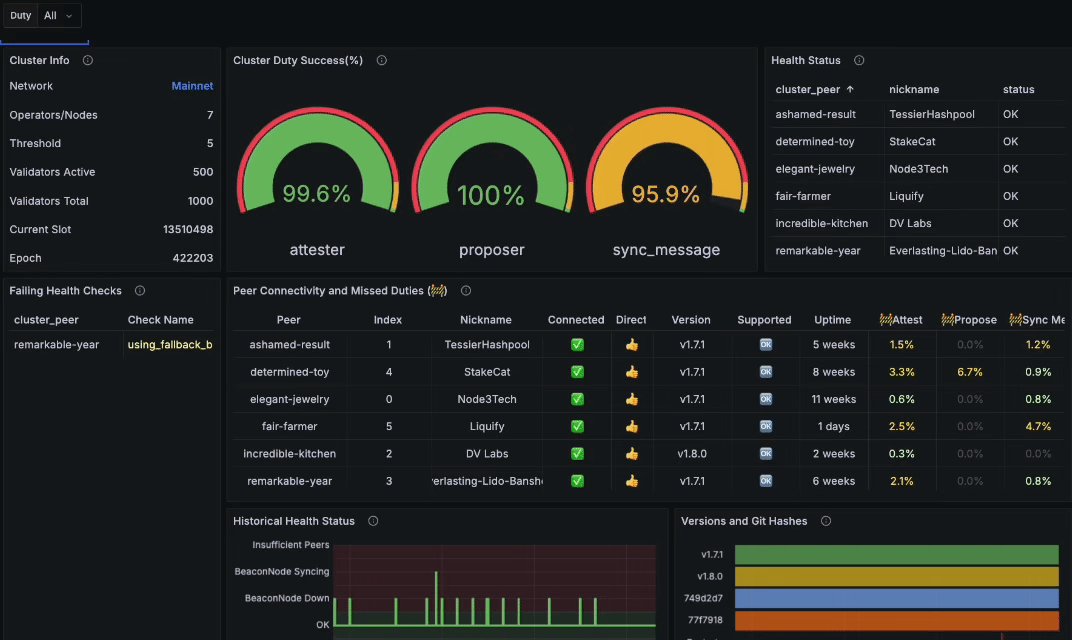Click DV Labs nickname in peer table
This screenshot has height=640, width=1072.
click(x=487, y=454)
